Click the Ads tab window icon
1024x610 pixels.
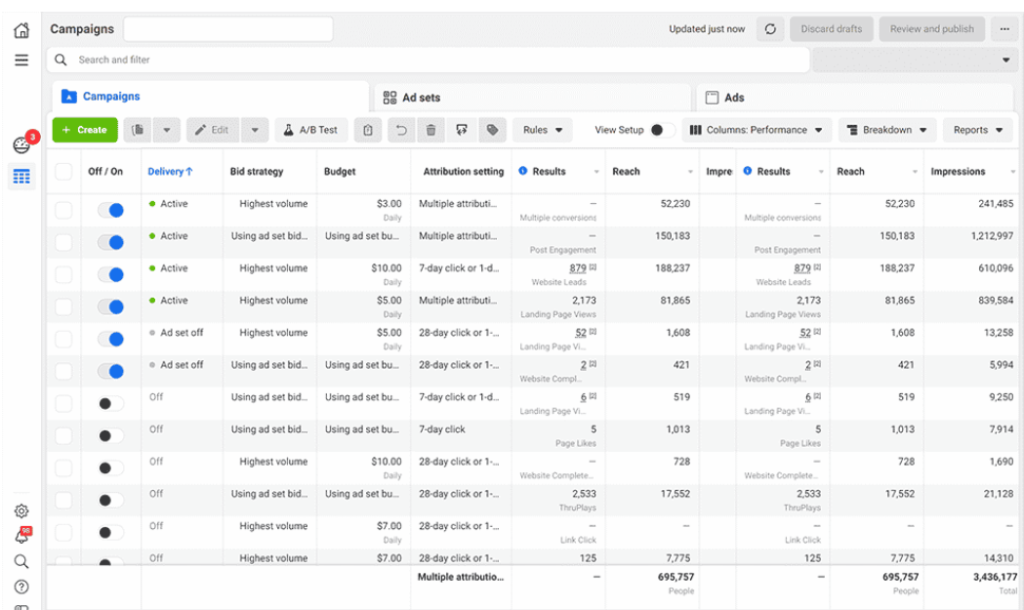click(x=712, y=97)
